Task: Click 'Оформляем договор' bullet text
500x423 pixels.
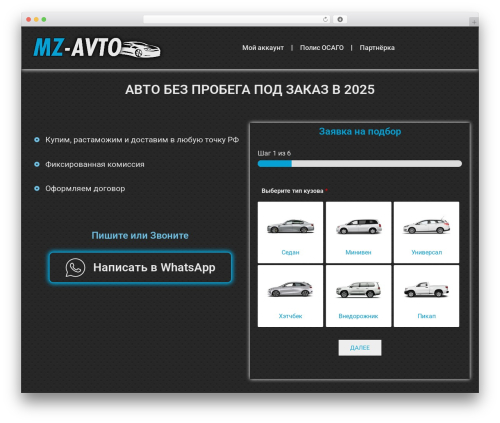Action: pyautogui.click(x=85, y=189)
